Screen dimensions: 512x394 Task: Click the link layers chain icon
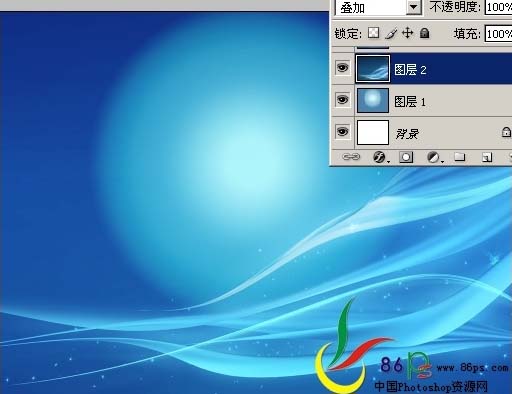(x=351, y=157)
